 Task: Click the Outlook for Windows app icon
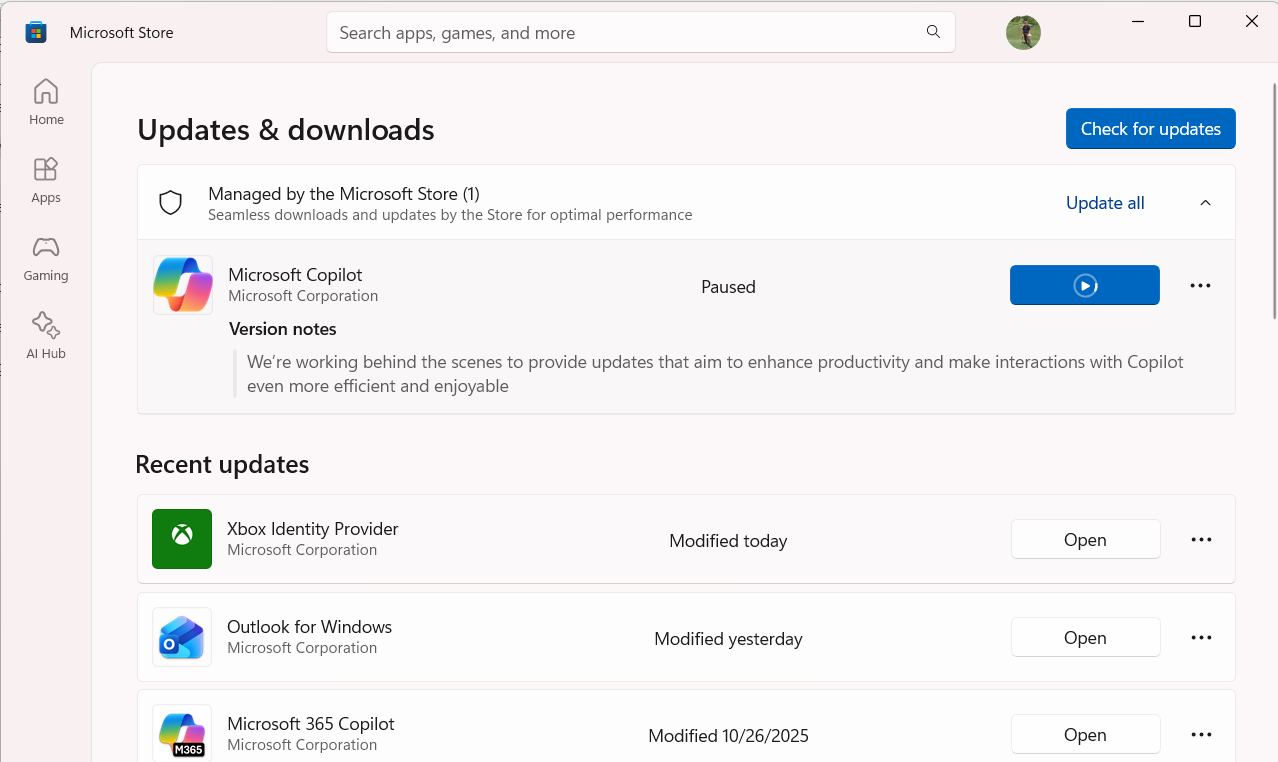182,637
